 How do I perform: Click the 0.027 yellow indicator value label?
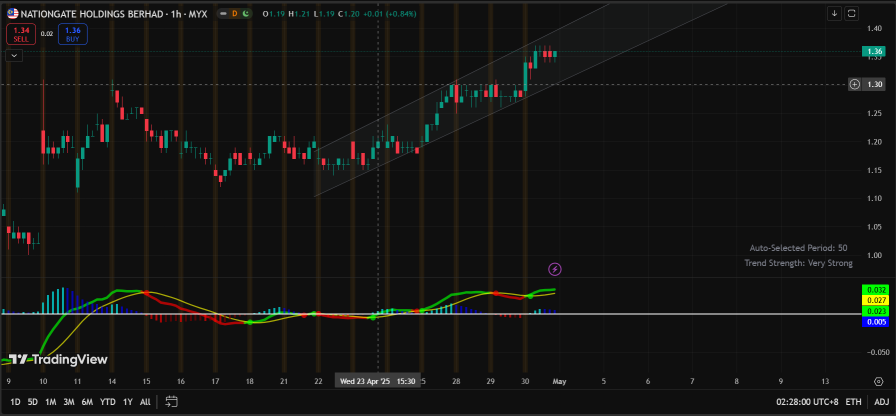(x=875, y=300)
